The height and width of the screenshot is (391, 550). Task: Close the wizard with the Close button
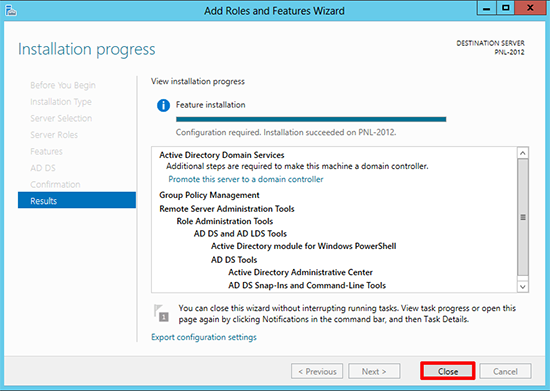coord(448,371)
